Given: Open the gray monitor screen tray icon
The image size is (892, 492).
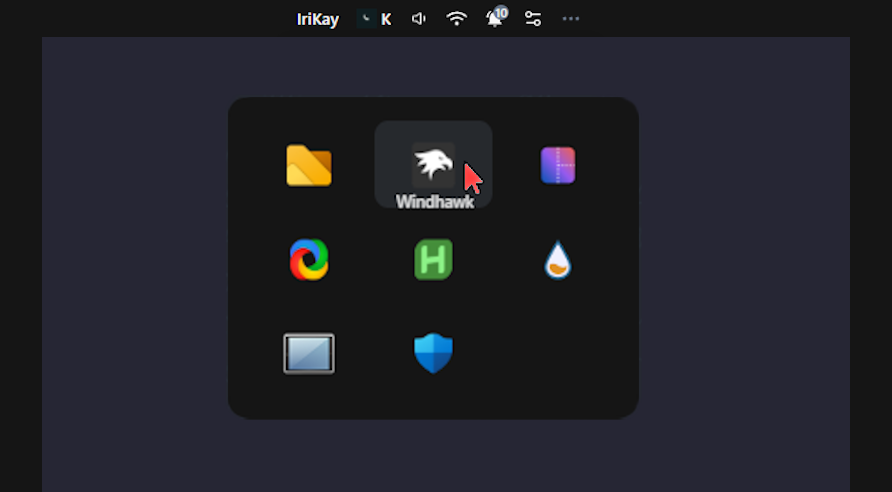Looking at the screenshot, I should (x=309, y=354).
